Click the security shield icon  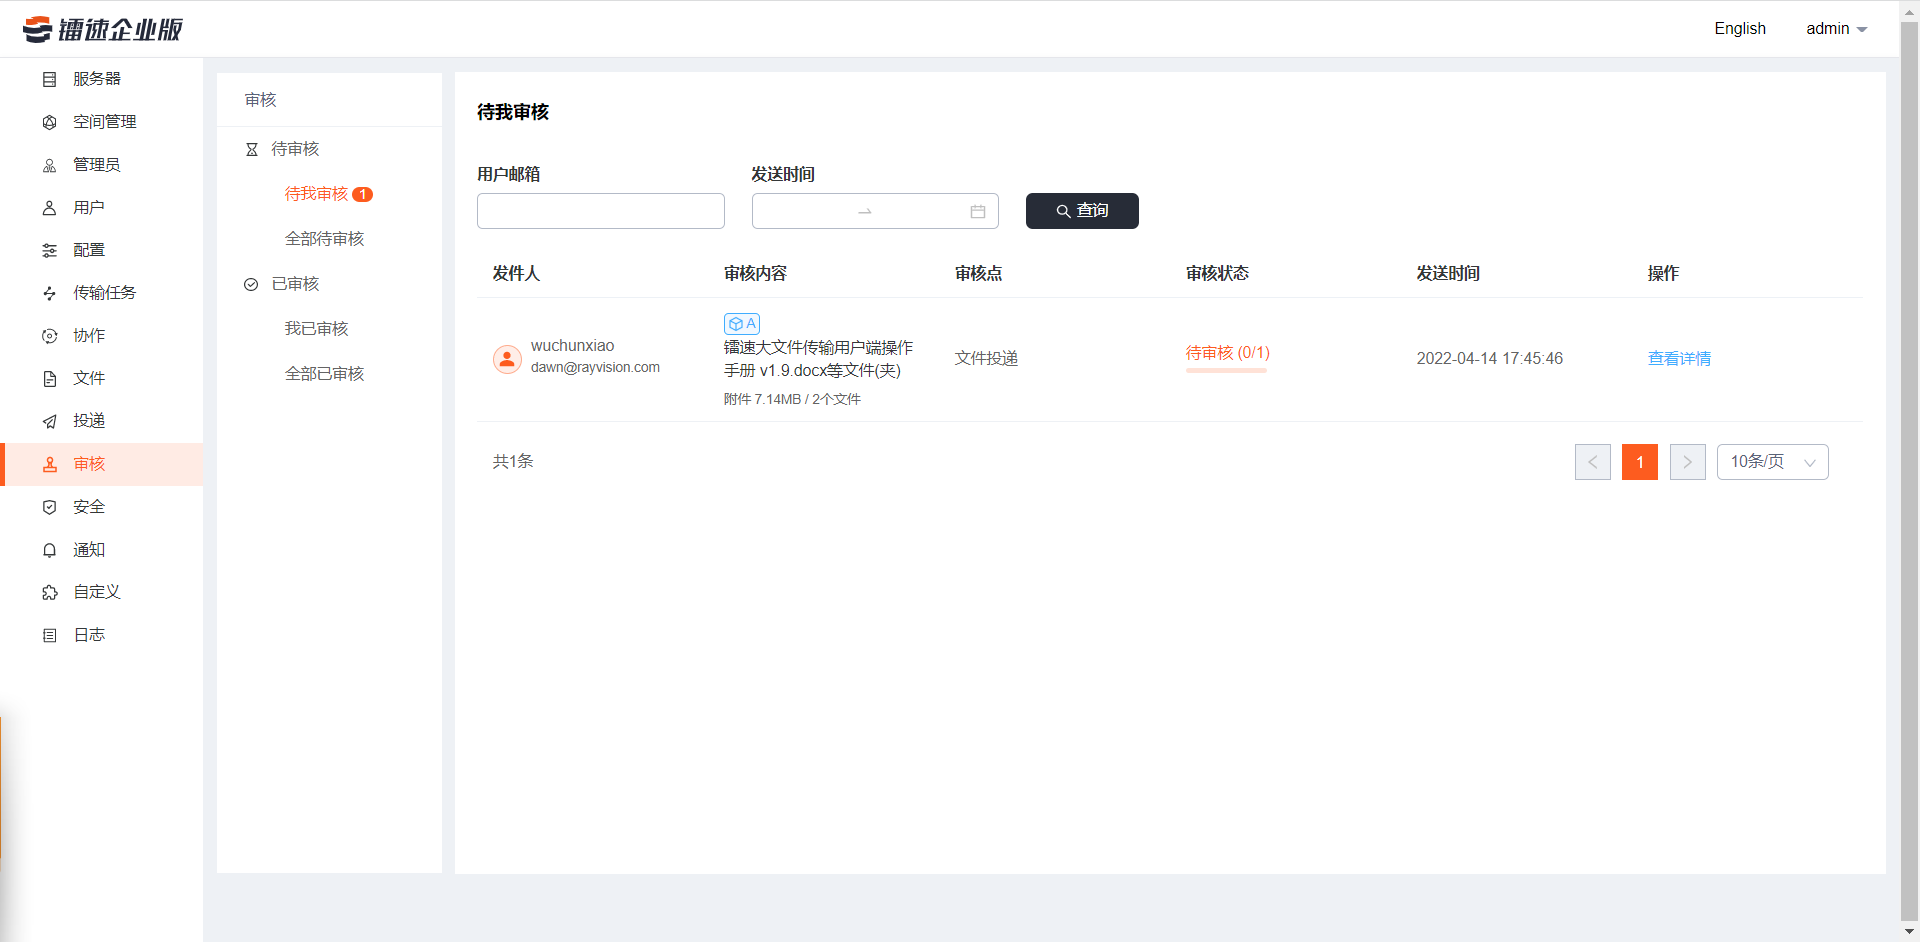[x=49, y=507]
